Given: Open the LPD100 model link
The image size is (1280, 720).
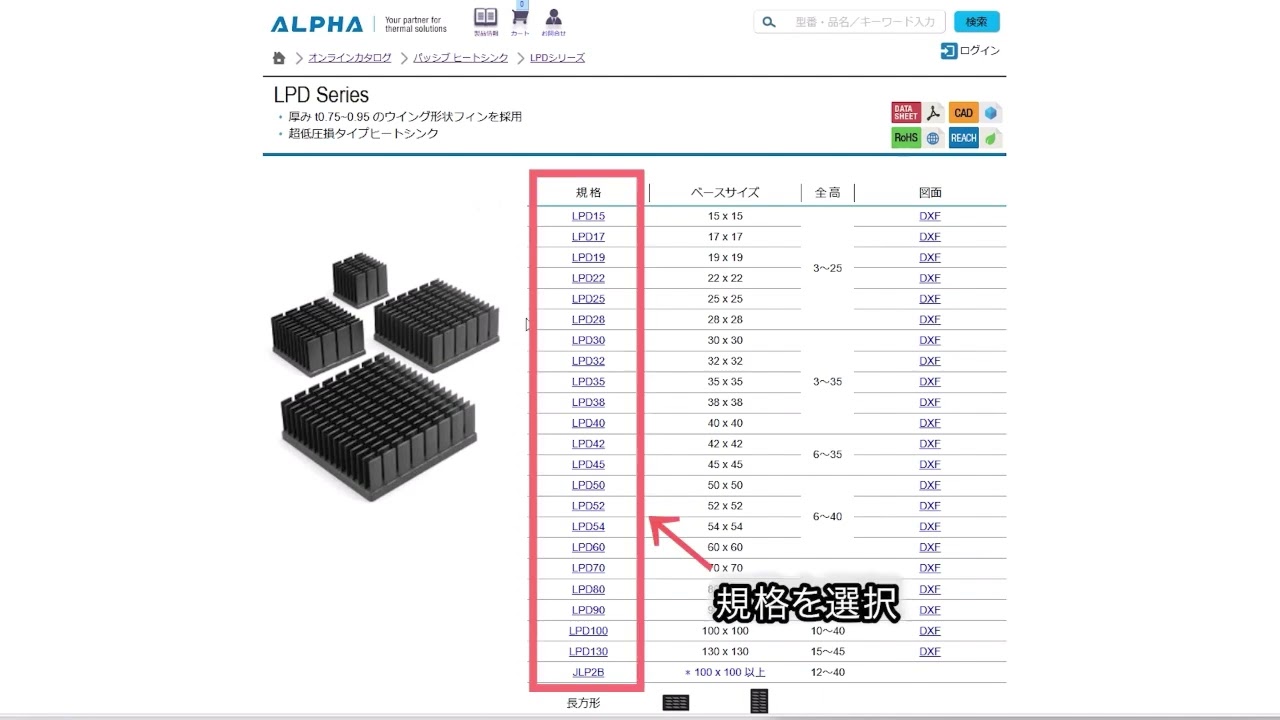Looking at the screenshot, I should [x=588, y=631].
